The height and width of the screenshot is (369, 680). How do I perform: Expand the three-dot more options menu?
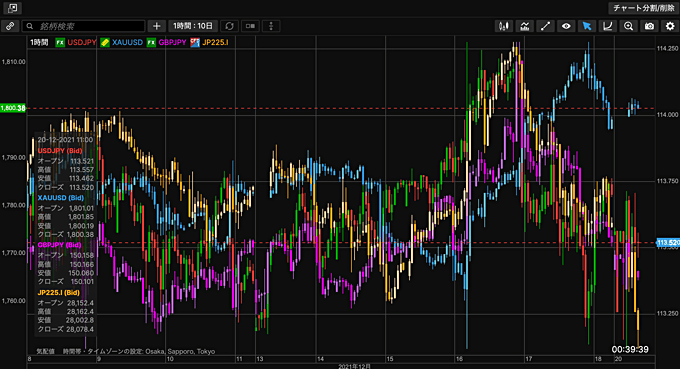coord(271,26)
